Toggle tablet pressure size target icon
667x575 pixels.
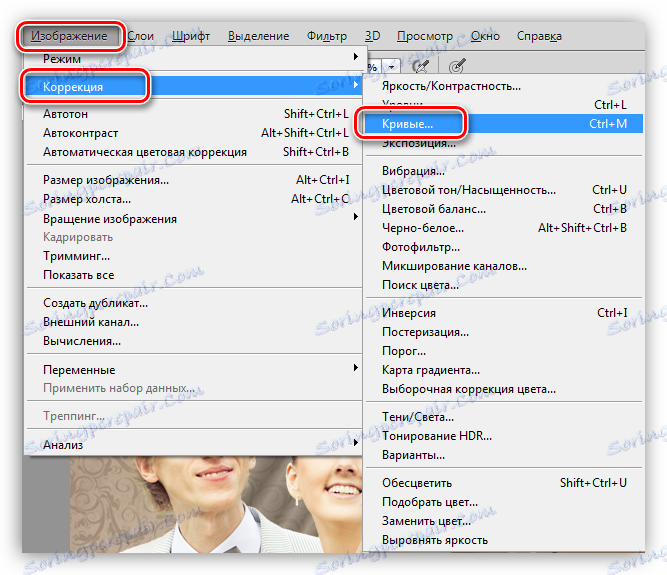(x=457, y=66)
